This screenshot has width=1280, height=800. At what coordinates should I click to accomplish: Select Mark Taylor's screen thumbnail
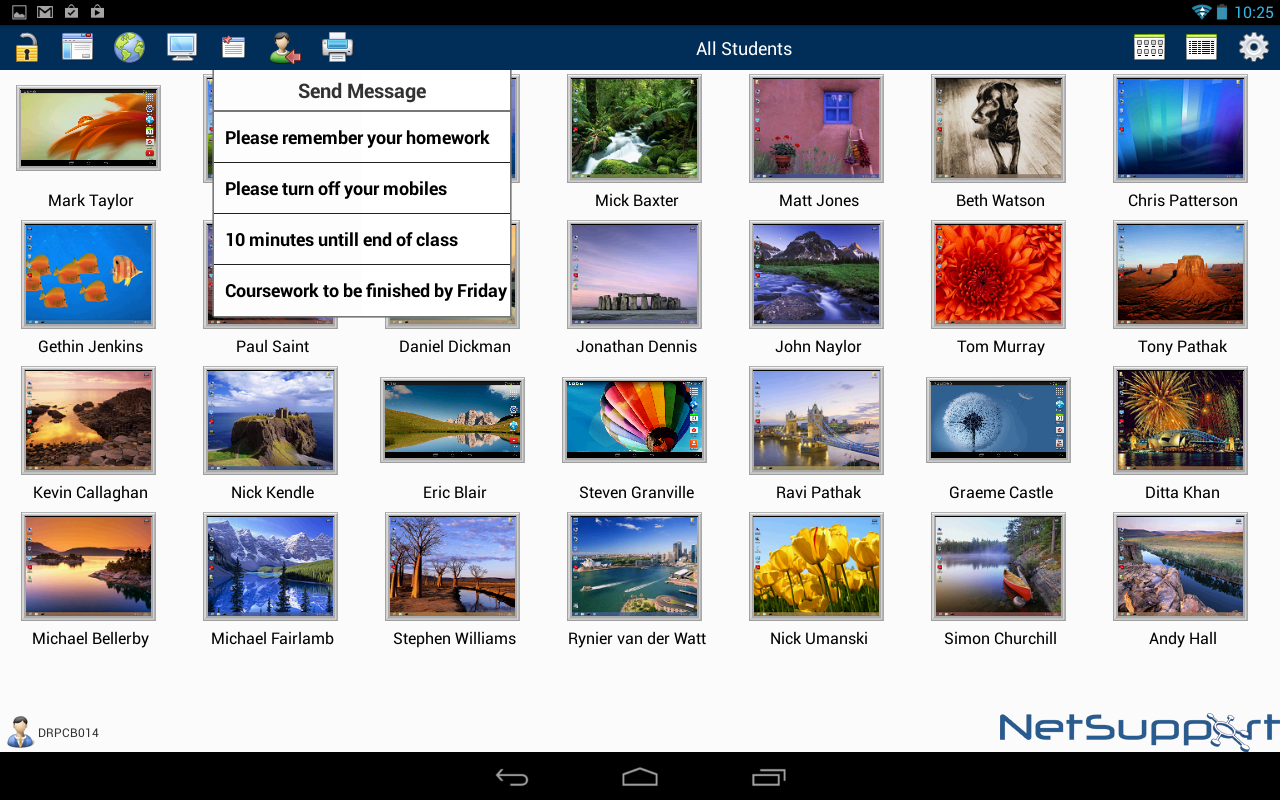click(89, 128)
